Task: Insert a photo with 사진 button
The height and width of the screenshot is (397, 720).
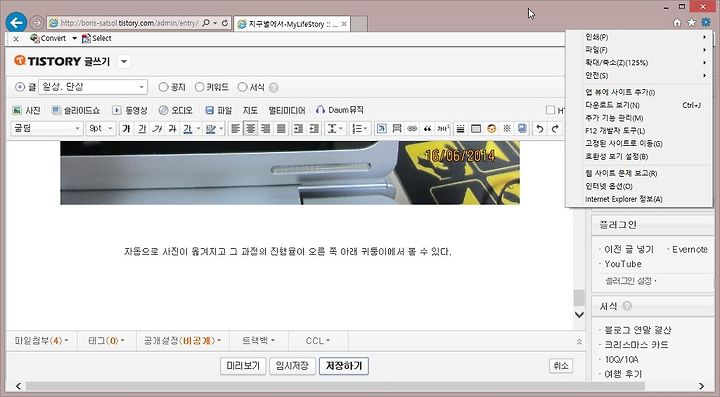Action: tap(26, 110)
